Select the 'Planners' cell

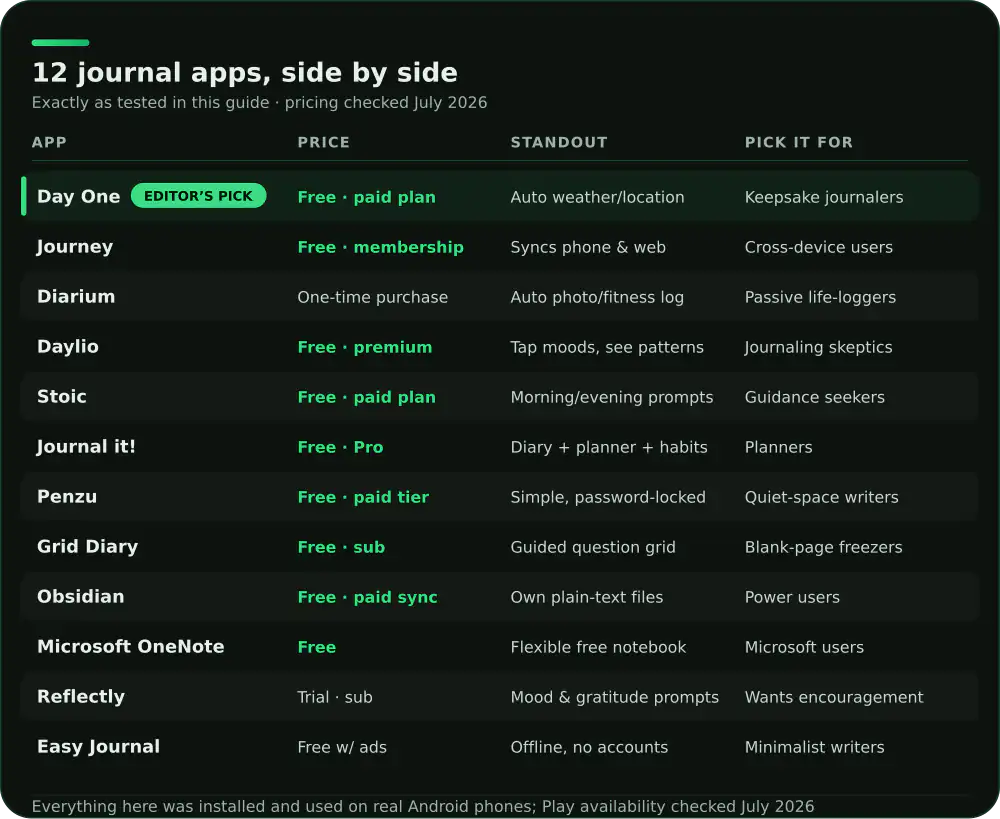[779, 447]
